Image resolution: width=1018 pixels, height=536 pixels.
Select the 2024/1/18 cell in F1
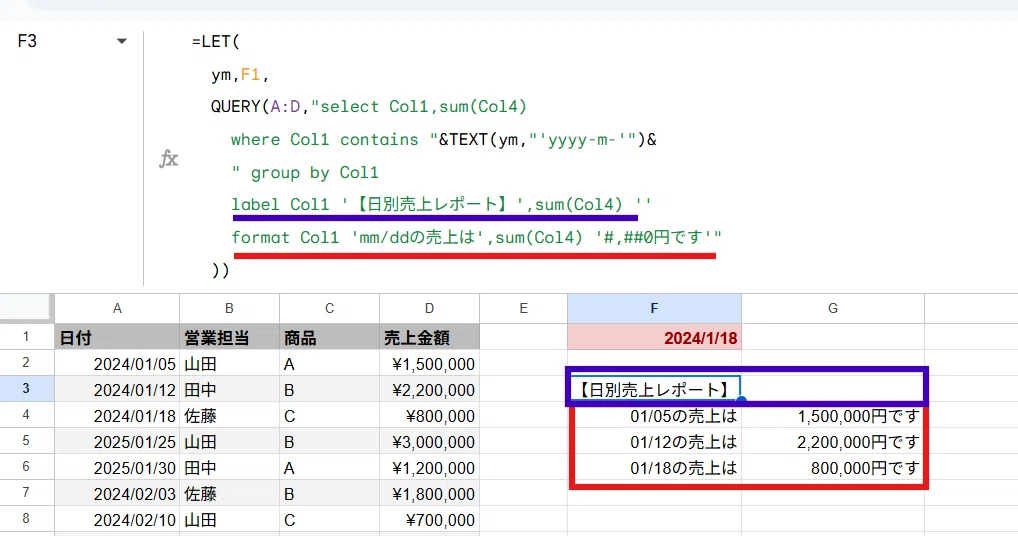coord(654,337)
